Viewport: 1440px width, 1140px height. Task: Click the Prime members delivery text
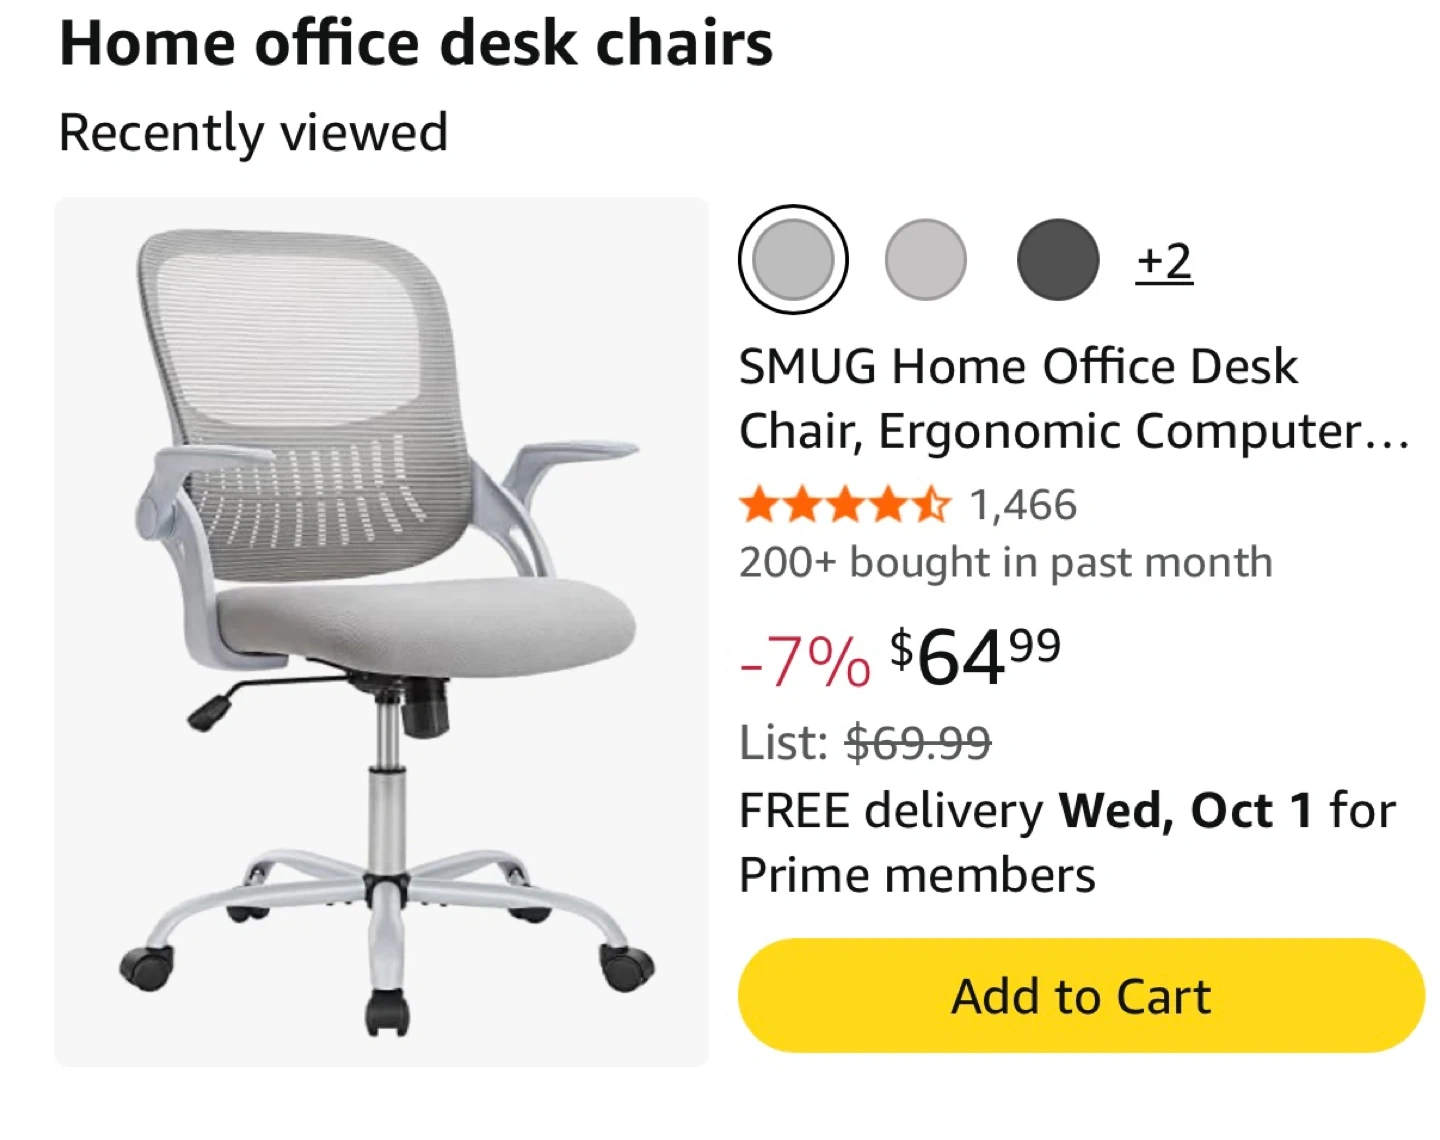click(917, 875)
